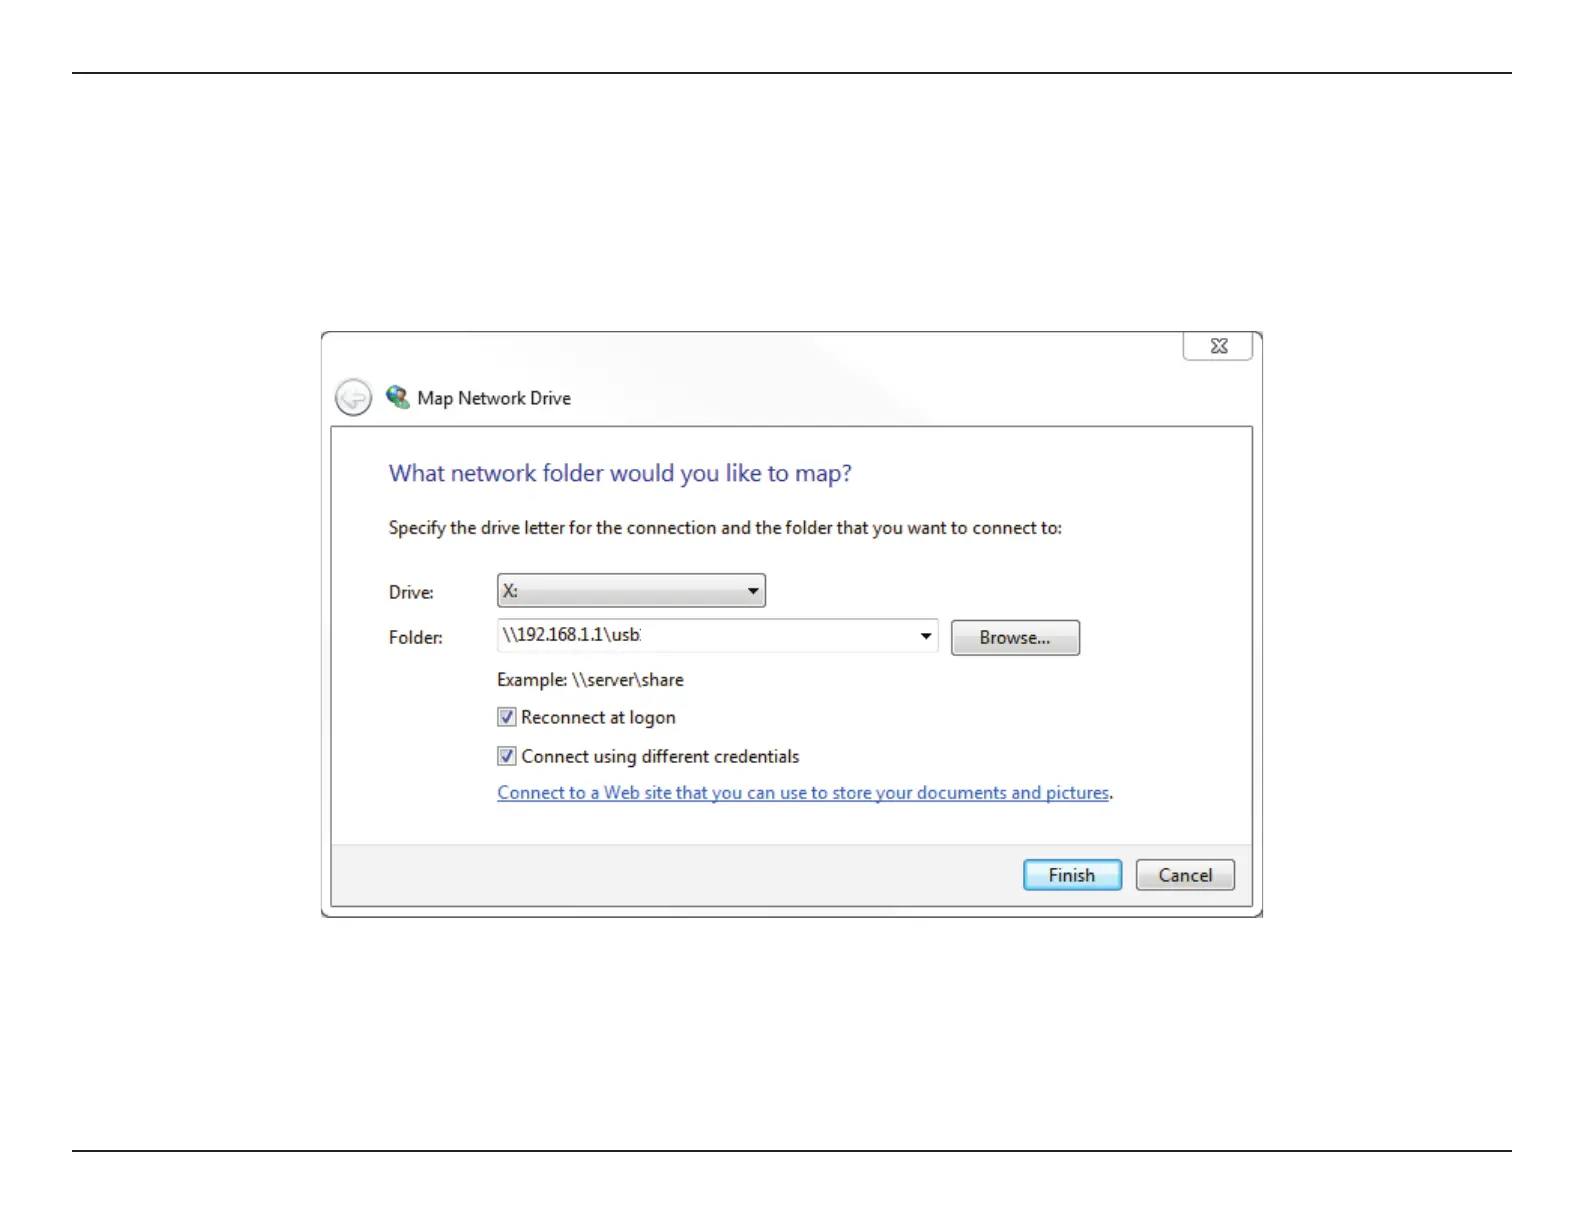1584x1224 pixels.
Task: Click the Map Network Drive title text
Action: (x=494, y=398)
